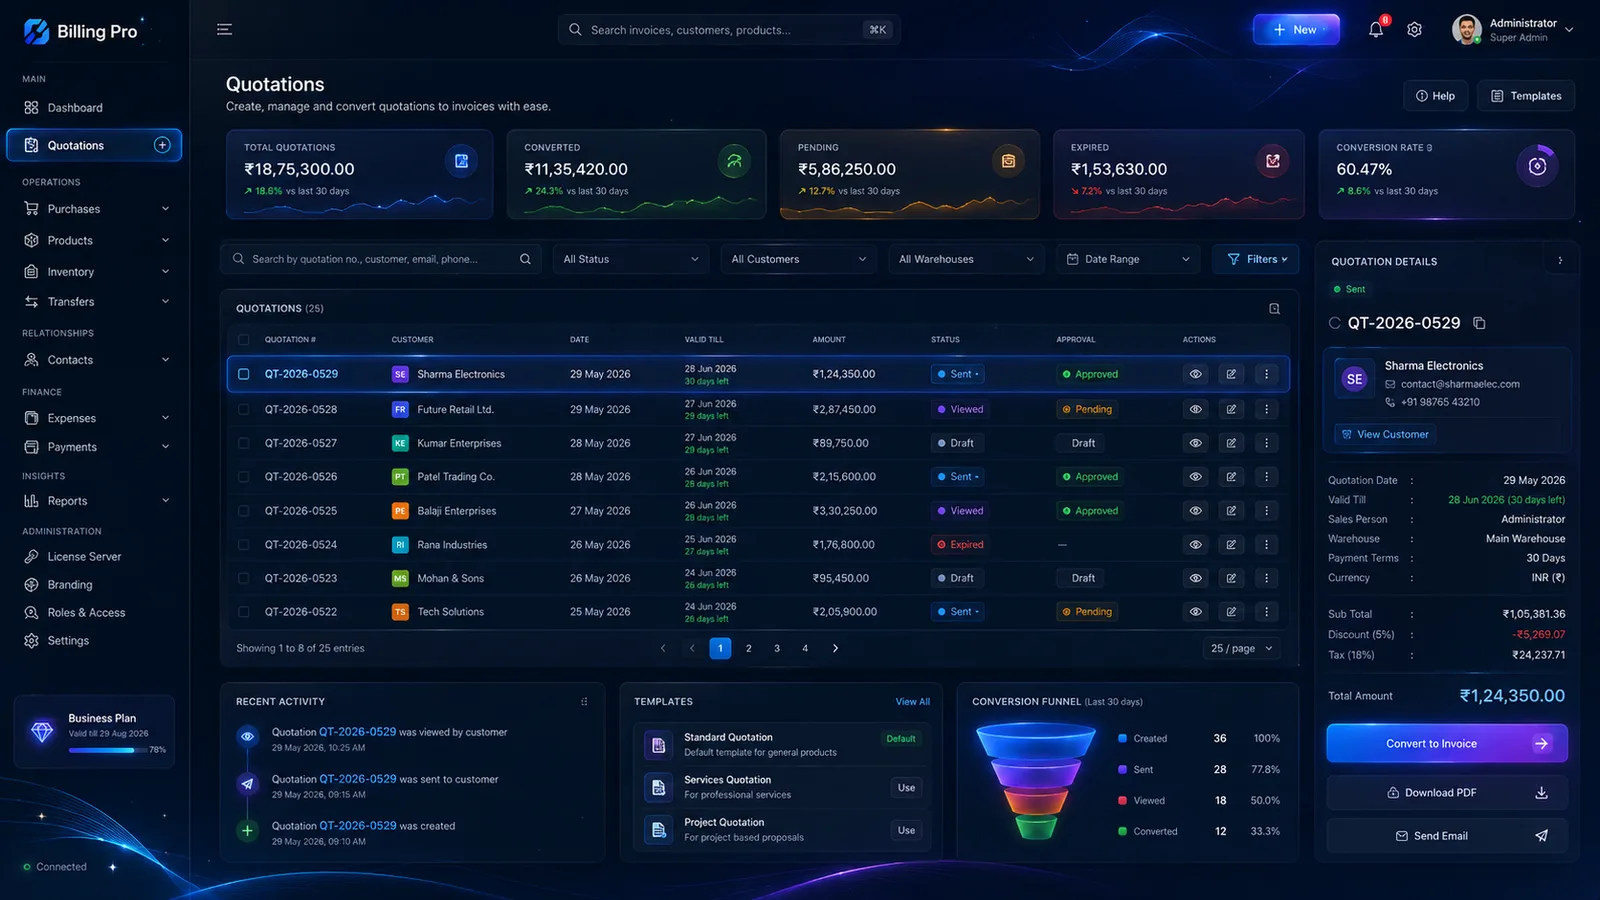Select checkbox for QT-2026-0527 row

tap(244, 443)
